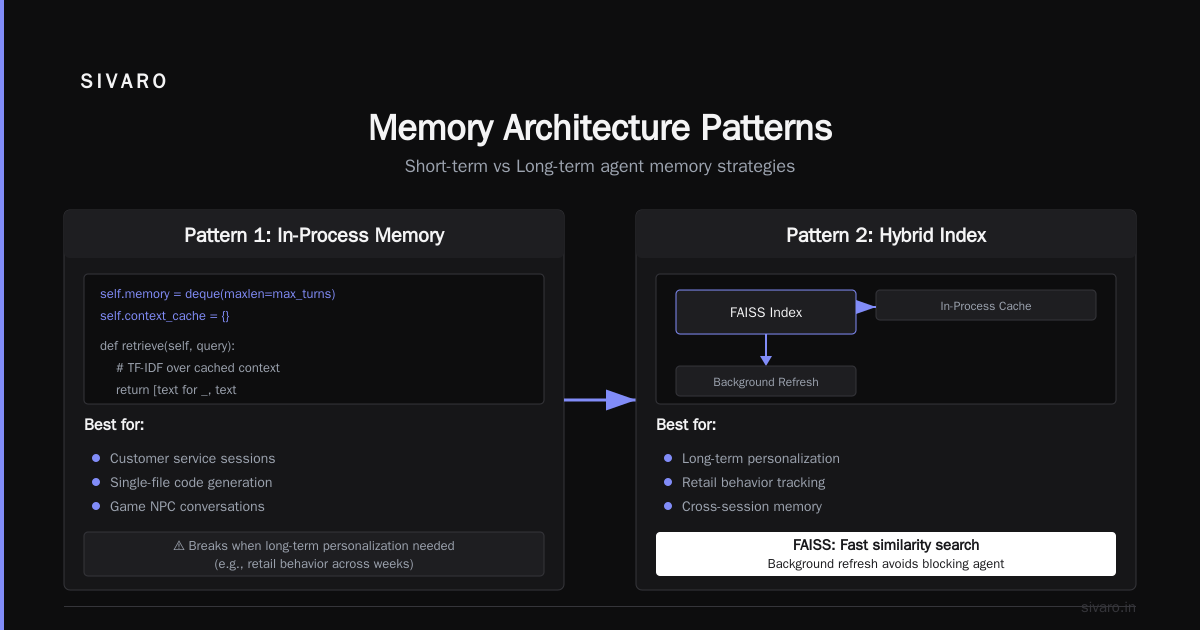The height and width of the screenshot is (630, 1200).
Task: Select the Background Refresh box
Action: (766, 381)
